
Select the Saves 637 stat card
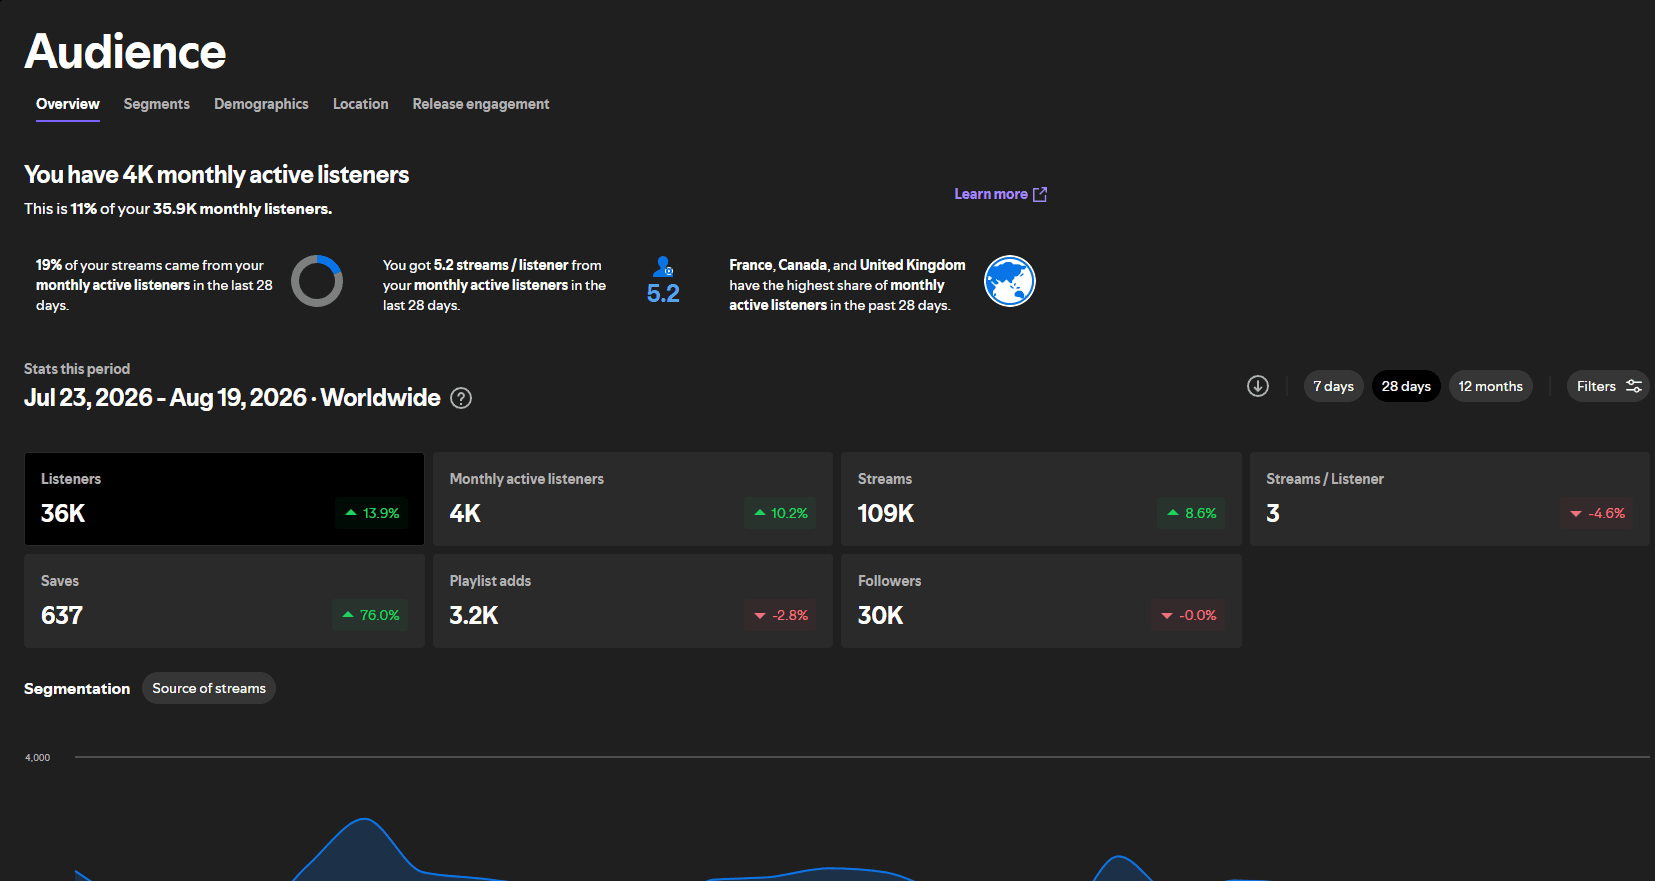224,601
